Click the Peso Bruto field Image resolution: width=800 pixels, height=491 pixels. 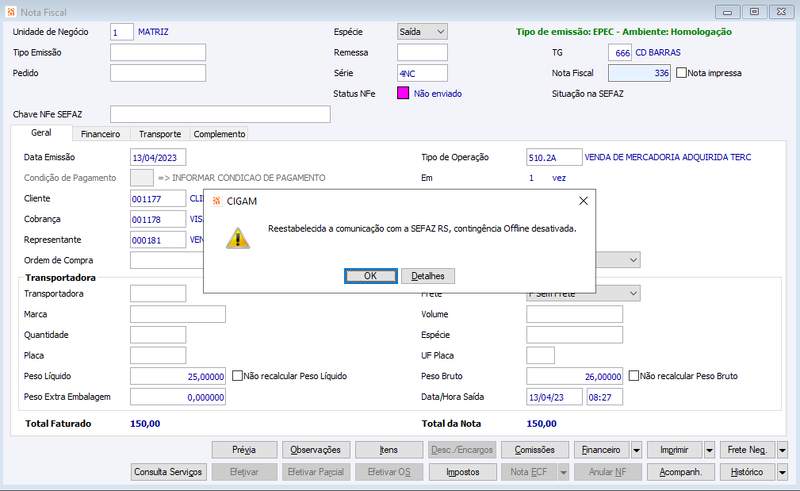point(574,376)
